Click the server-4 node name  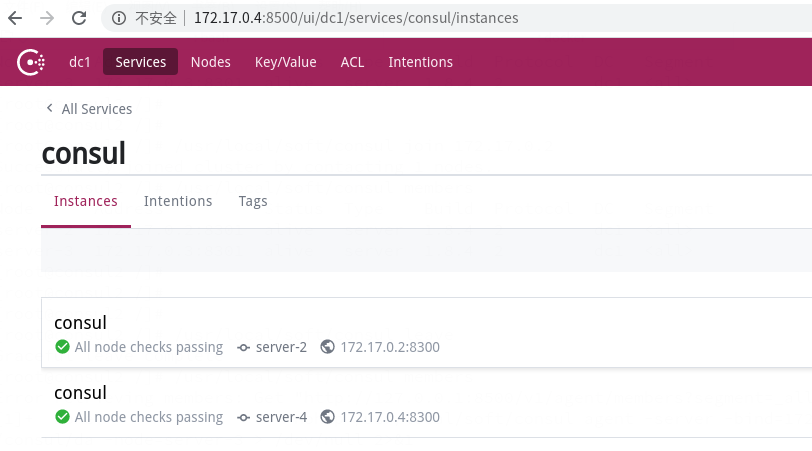[x=281, y=417]
